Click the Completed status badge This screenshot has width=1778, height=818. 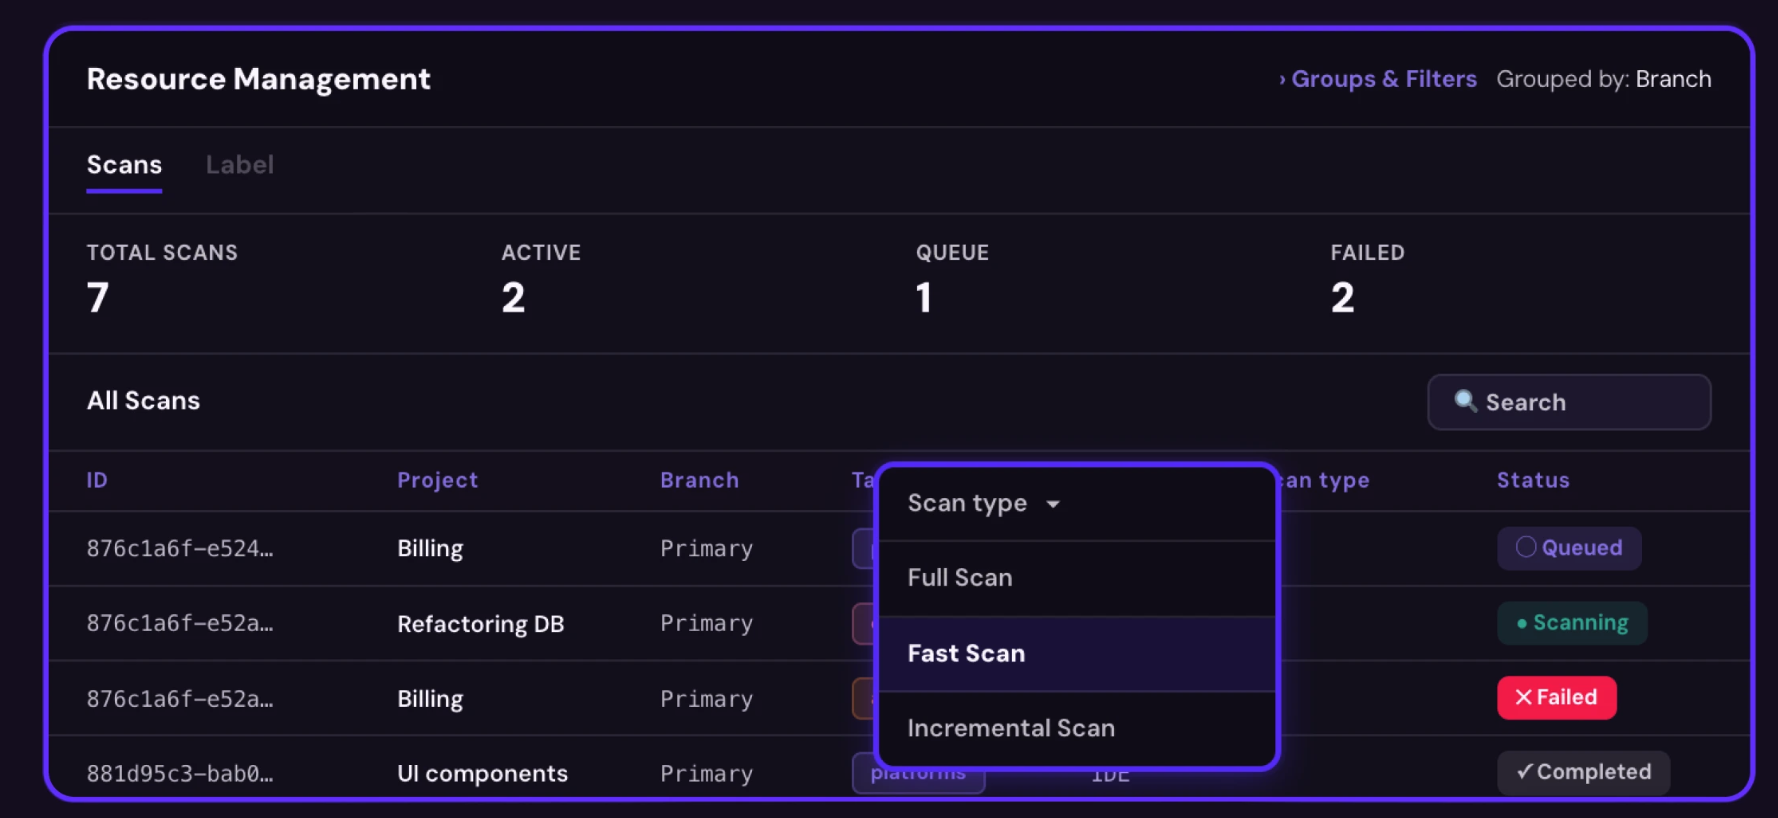[1583, 772]
